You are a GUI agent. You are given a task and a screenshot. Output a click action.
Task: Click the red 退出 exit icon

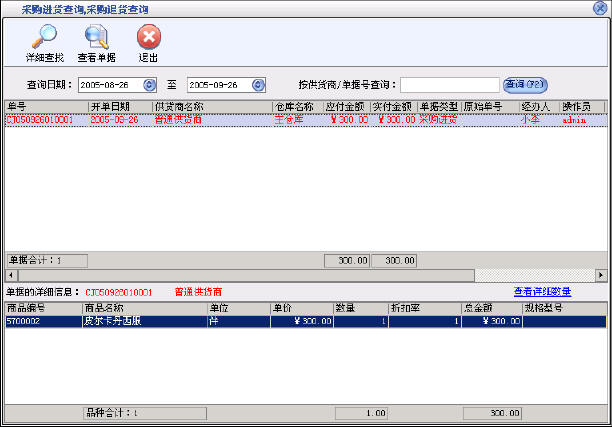tap(148, 38)
